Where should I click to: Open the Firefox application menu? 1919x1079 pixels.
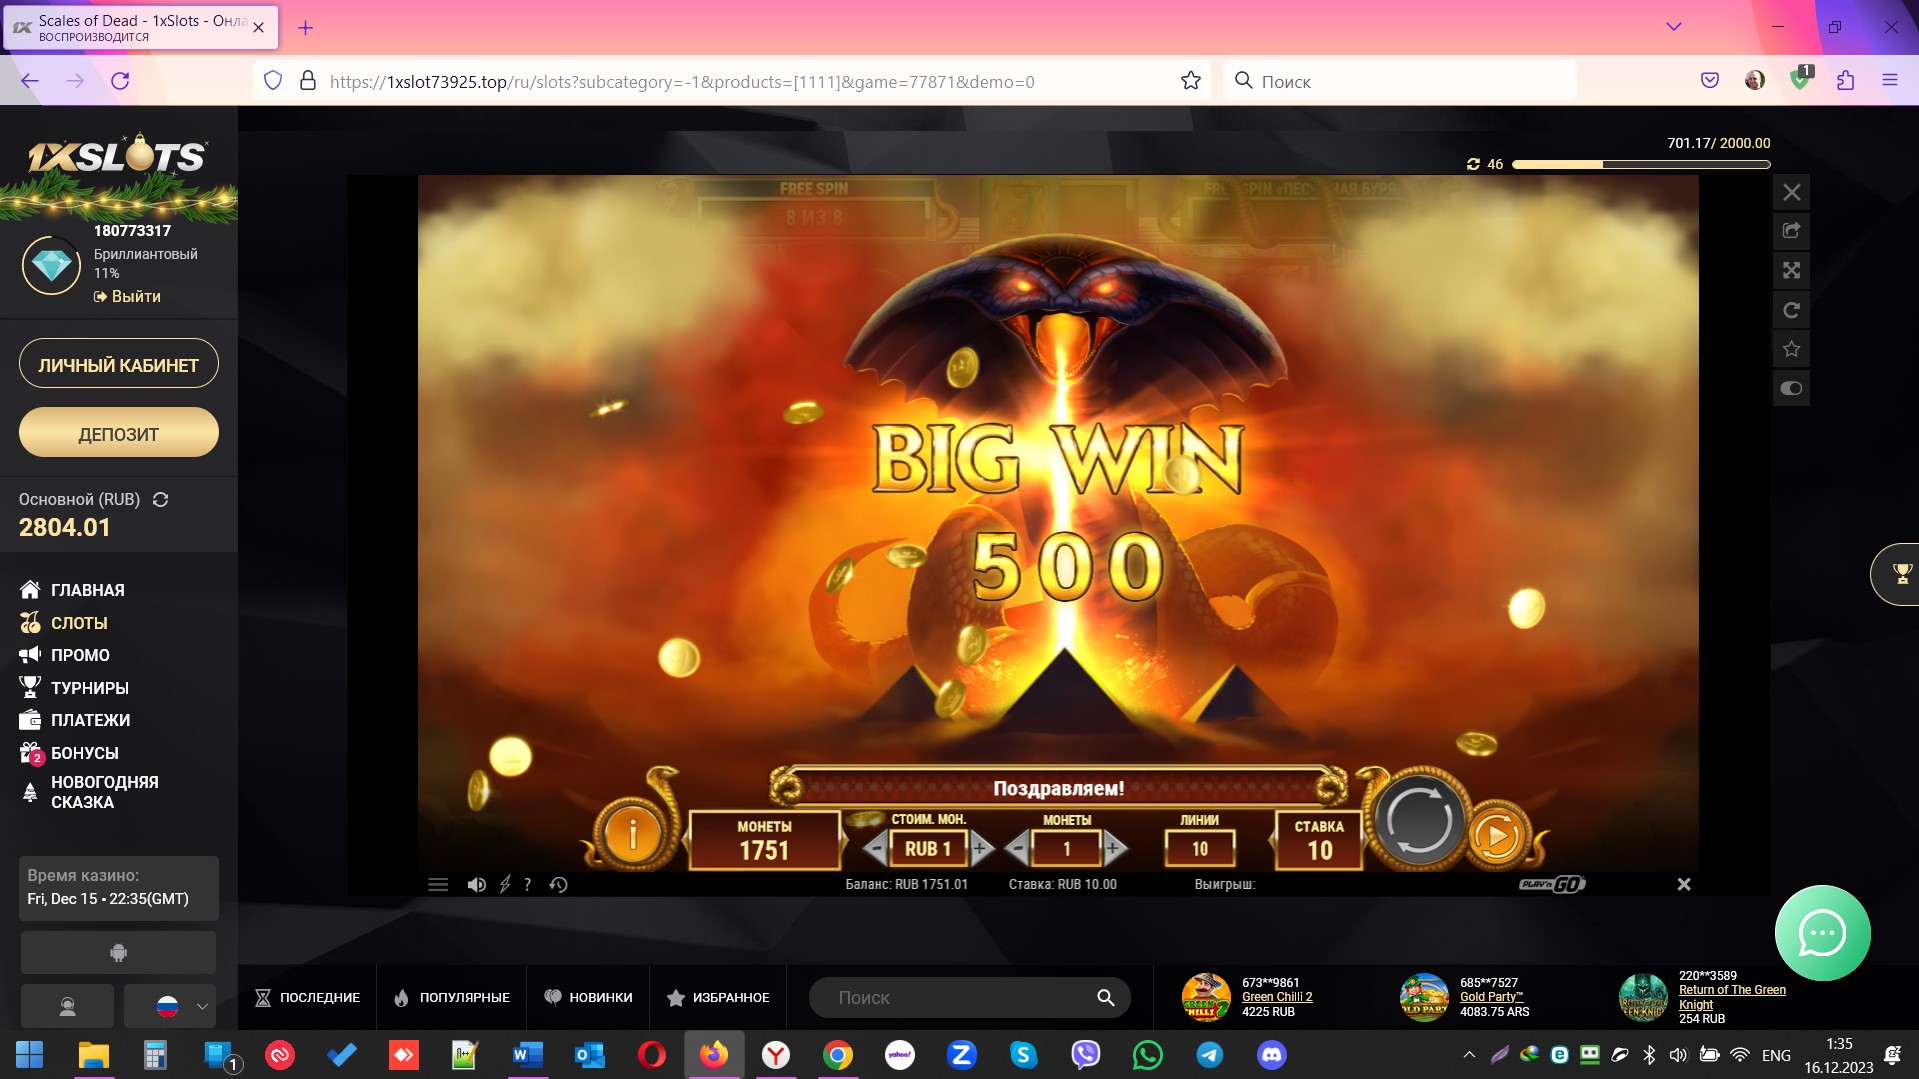click(1889, 81)
